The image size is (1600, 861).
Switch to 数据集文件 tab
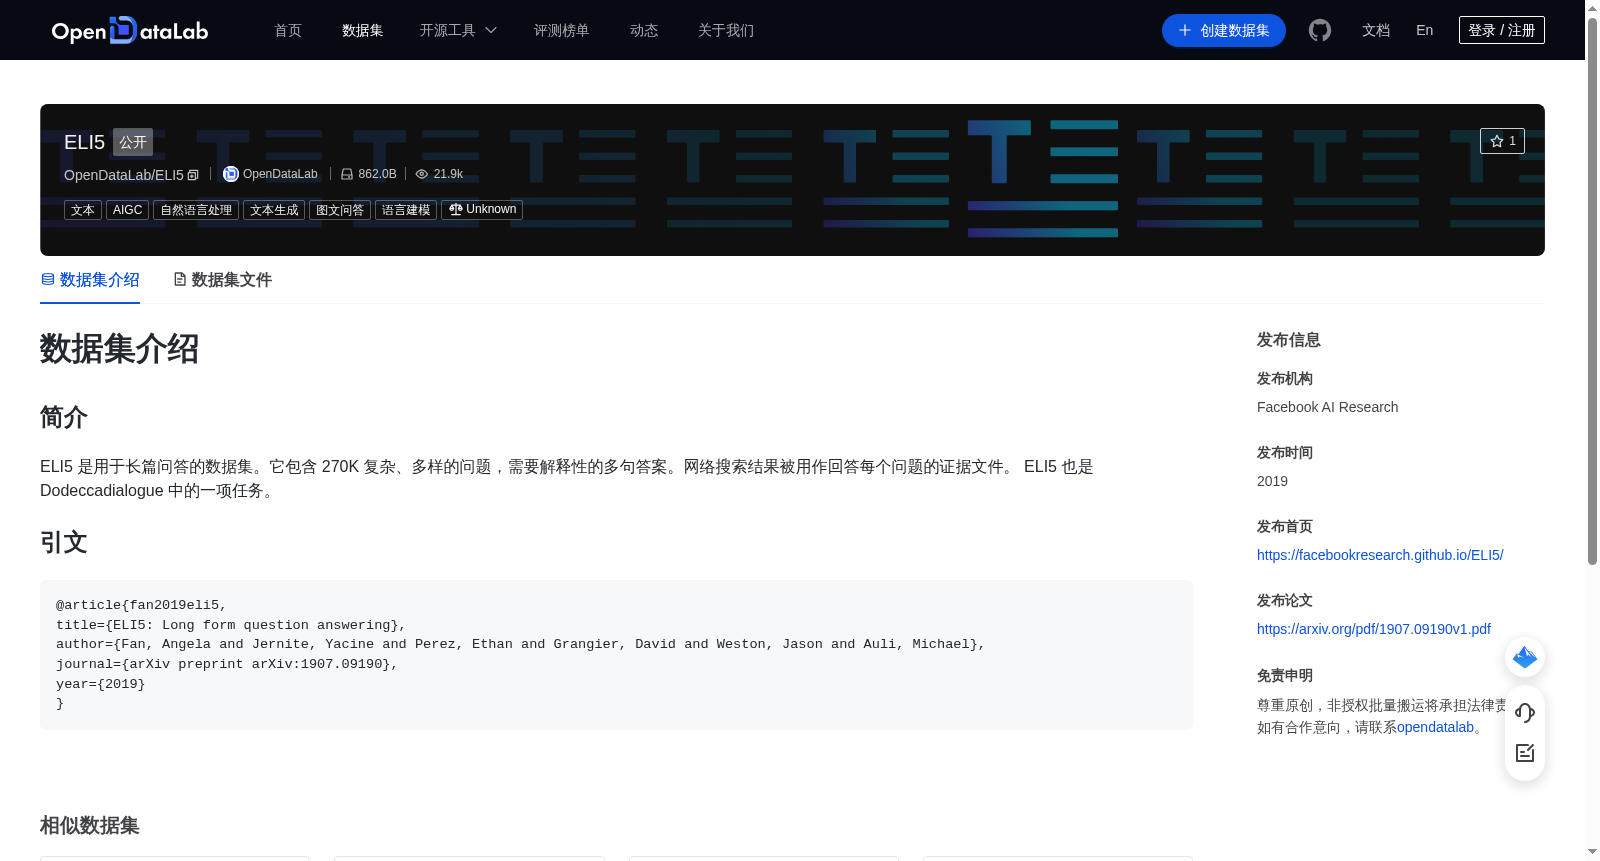point(222,280)
